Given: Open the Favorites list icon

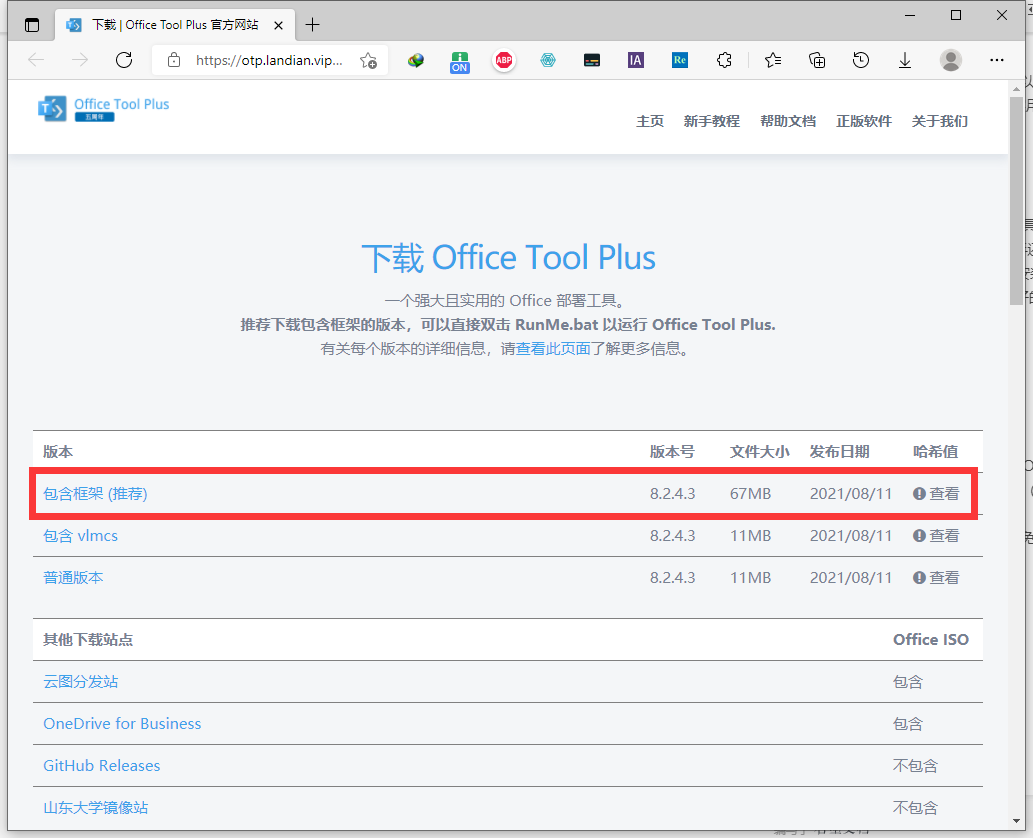Looking at the screenshot, I should point(773,60).
